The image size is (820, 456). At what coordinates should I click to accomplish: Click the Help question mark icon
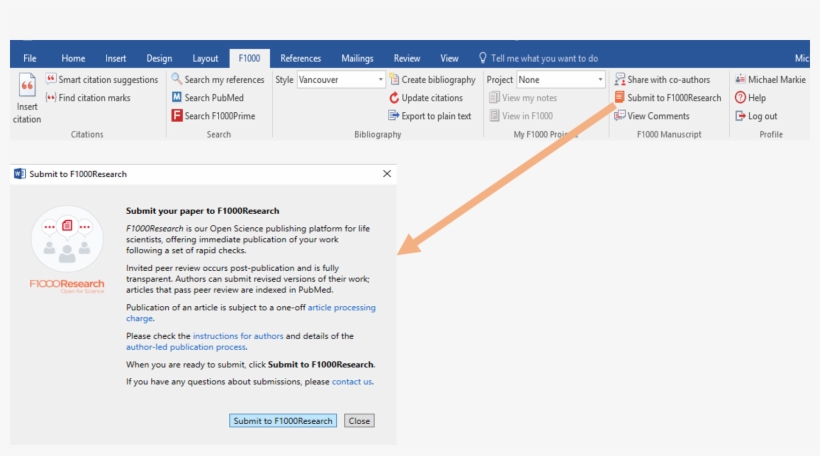740,97
